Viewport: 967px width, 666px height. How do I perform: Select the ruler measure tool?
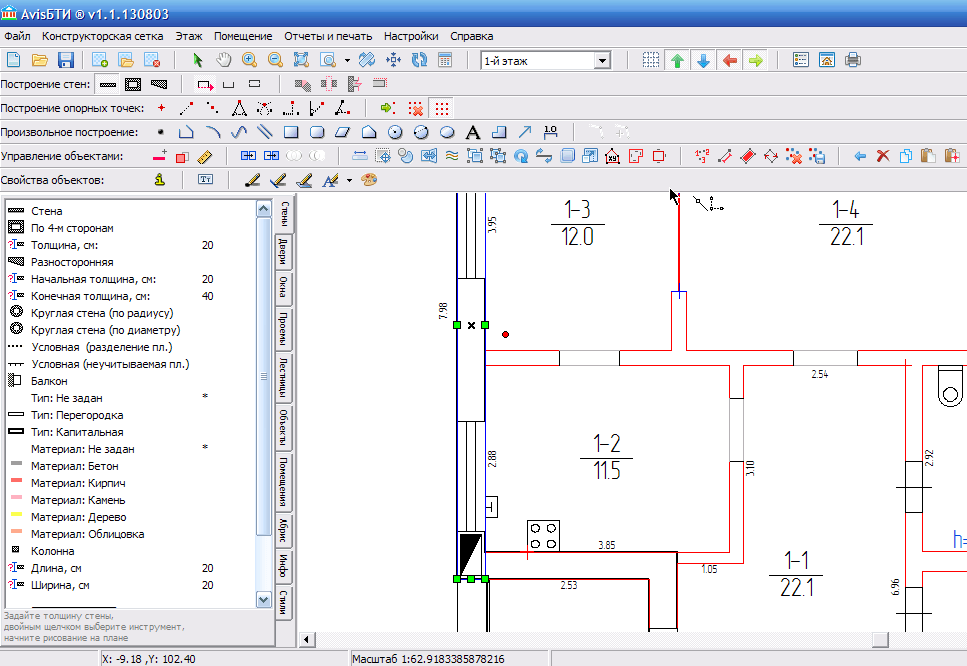tap(206, 156)
